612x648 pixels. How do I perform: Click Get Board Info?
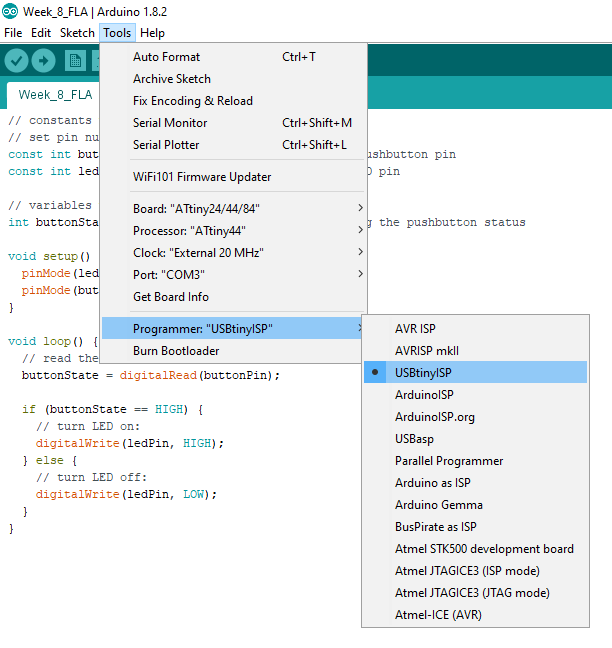(171, 296)
